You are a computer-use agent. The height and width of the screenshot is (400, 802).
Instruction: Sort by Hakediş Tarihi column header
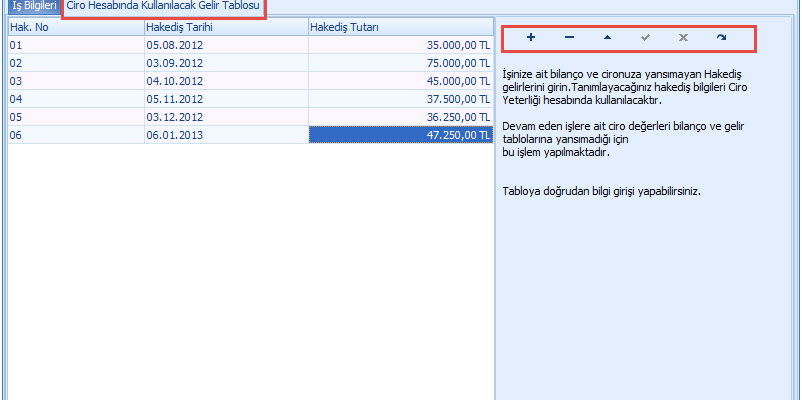point(225,26)
